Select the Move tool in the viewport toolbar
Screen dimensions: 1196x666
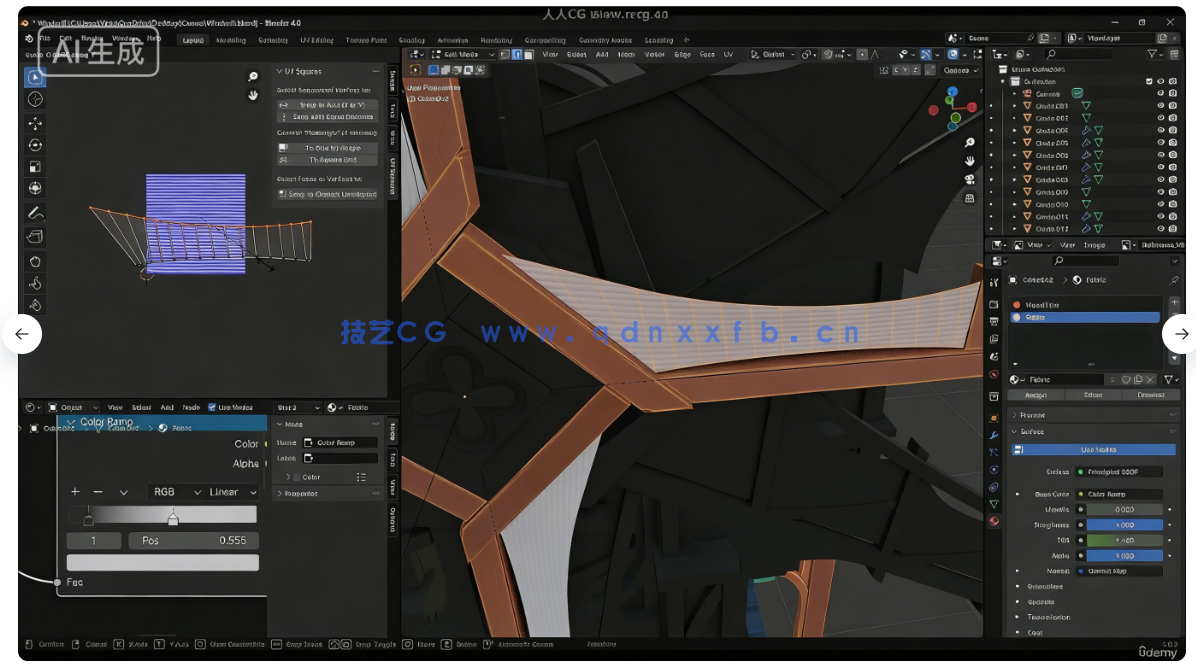[x=36, y=123]
